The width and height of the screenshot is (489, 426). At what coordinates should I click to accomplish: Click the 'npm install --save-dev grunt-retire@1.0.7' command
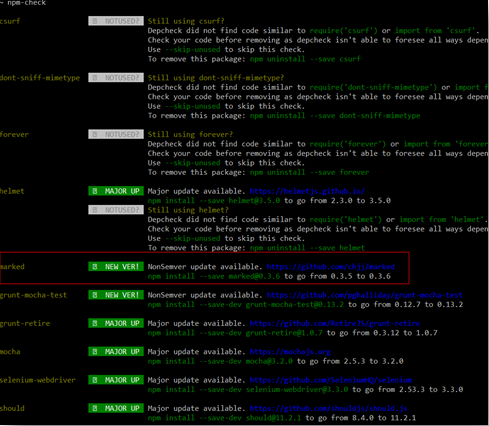point(235,333)
